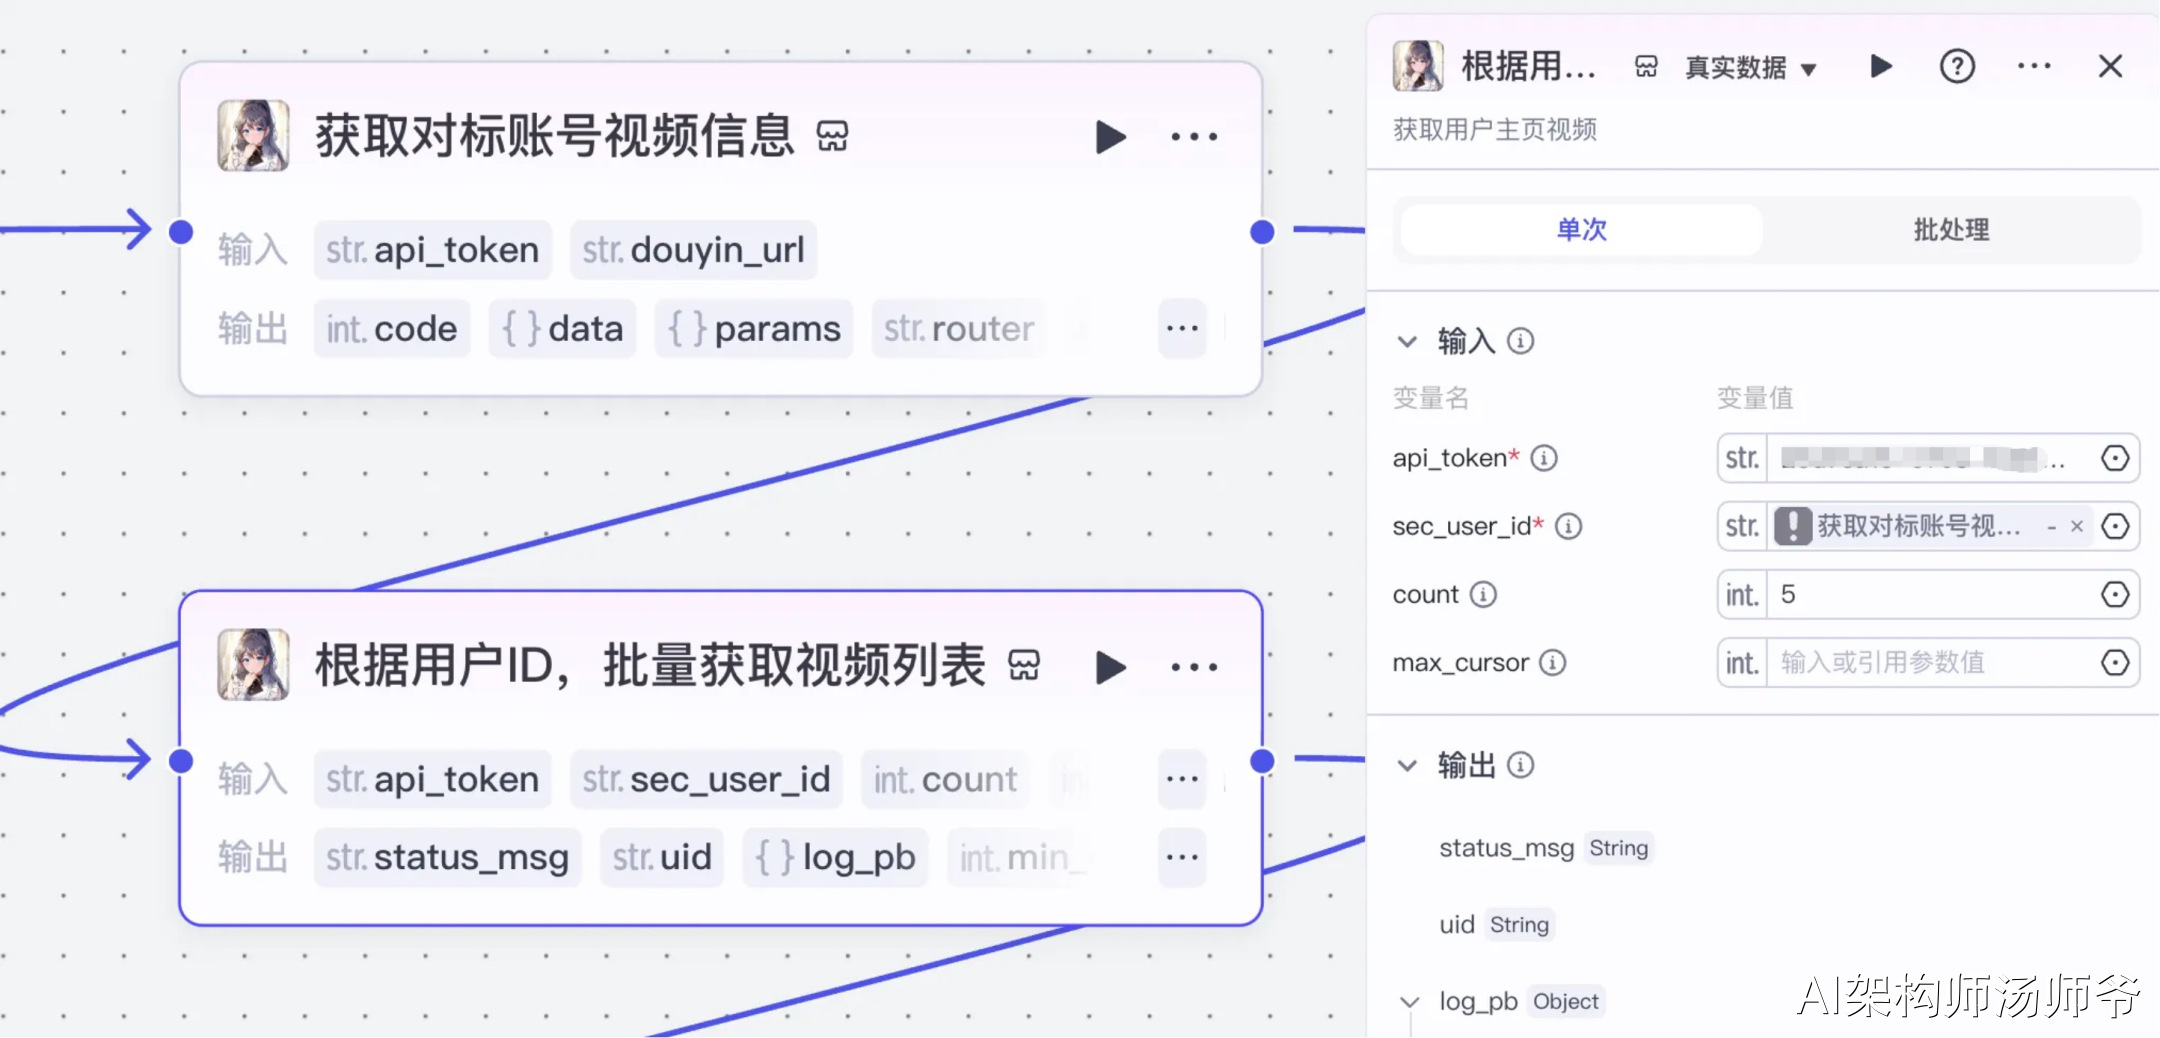Viewport: 2160px width, 1038px height.
Task: Show info tooltip for 输入 section
Action: pos(1520,342)
